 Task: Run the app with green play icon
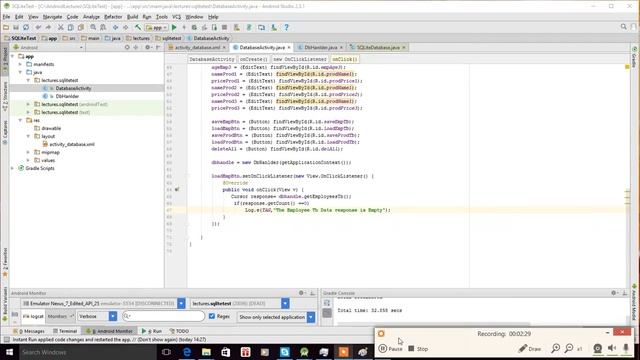coord(174,27)
